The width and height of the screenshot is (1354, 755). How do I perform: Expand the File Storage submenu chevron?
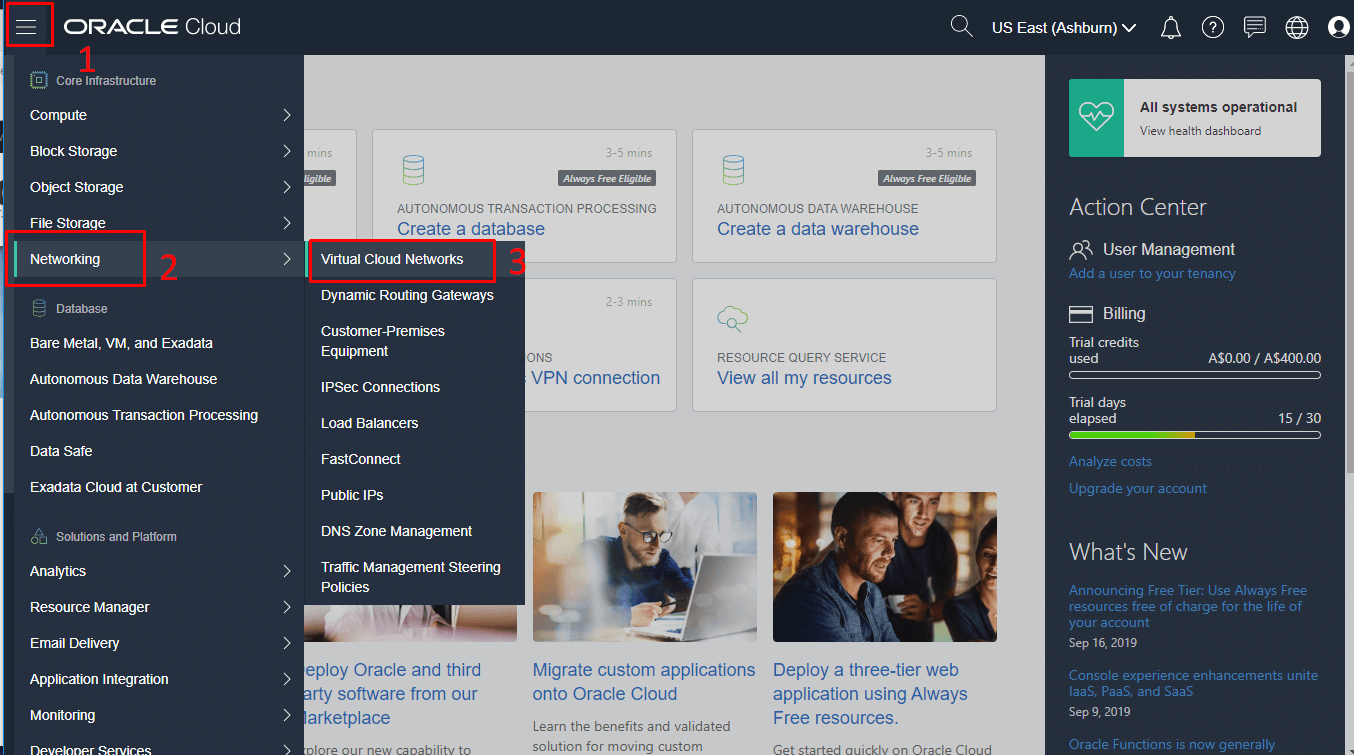287,223
